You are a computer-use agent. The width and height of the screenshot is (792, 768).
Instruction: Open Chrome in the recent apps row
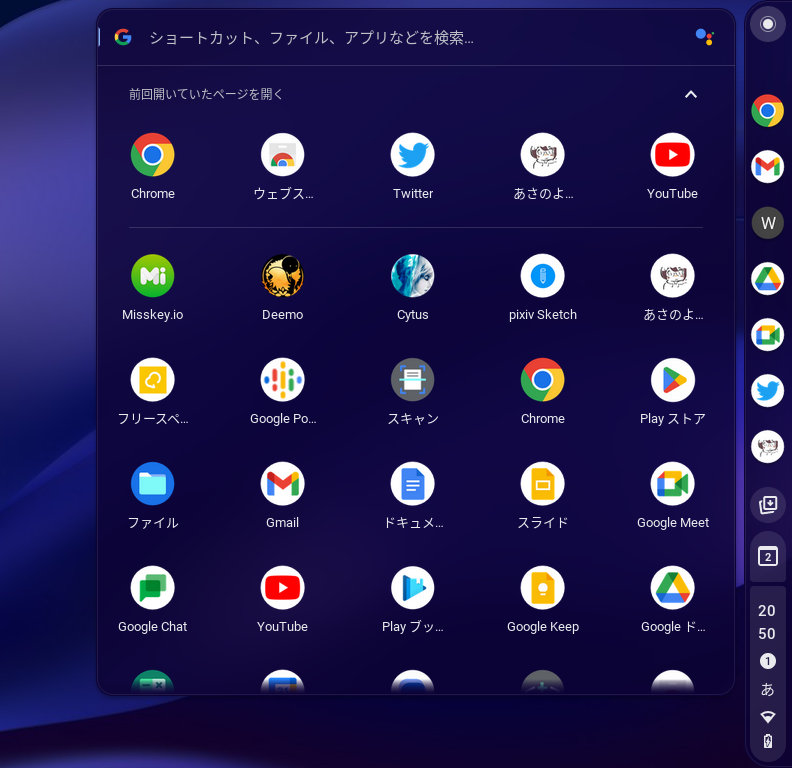point(153,155)
